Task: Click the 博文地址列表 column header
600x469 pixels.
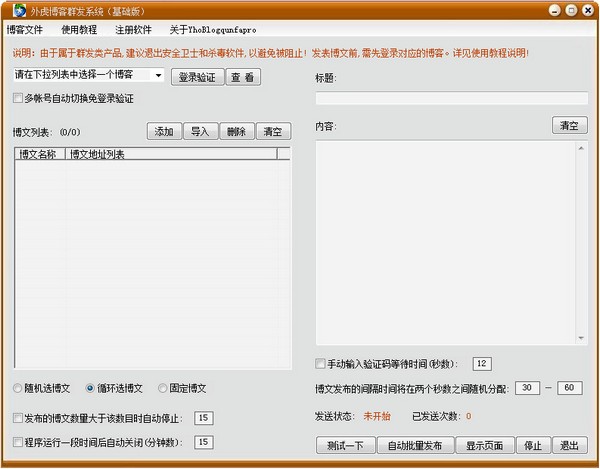Action: click(171, 154)
